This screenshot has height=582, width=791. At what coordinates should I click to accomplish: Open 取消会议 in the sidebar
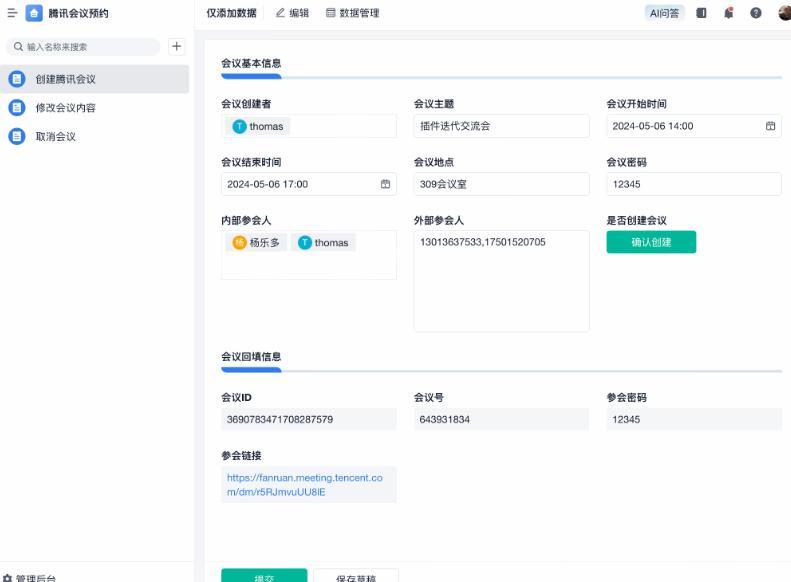click(56, 136)
